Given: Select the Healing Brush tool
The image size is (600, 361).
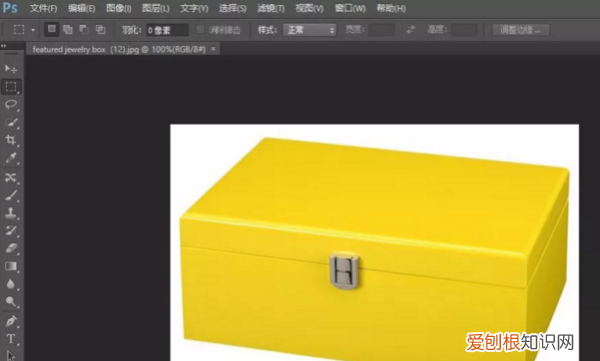Looking at the screenshot, I should click(x=11, y=178).
